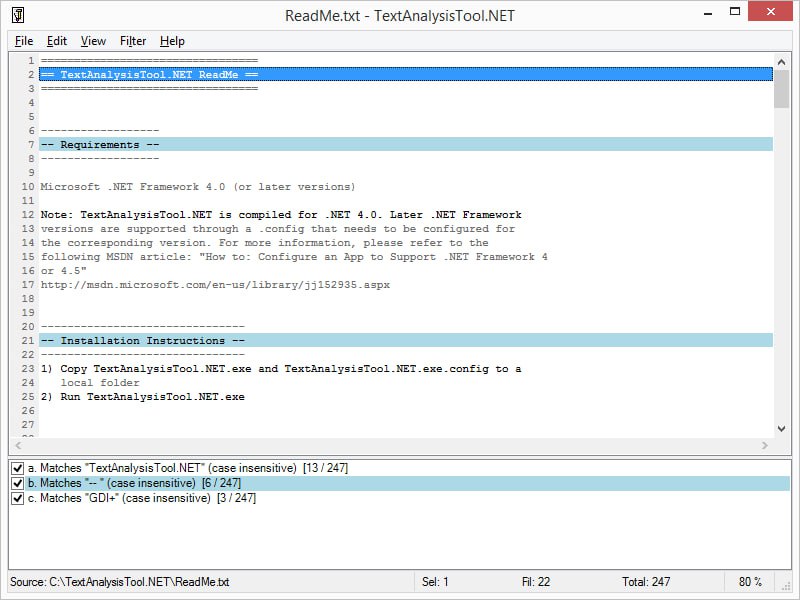Viewport: 800px width, 600px height.
Task: Click the 80 % zoom indicator in status bar
Action: 750,582
